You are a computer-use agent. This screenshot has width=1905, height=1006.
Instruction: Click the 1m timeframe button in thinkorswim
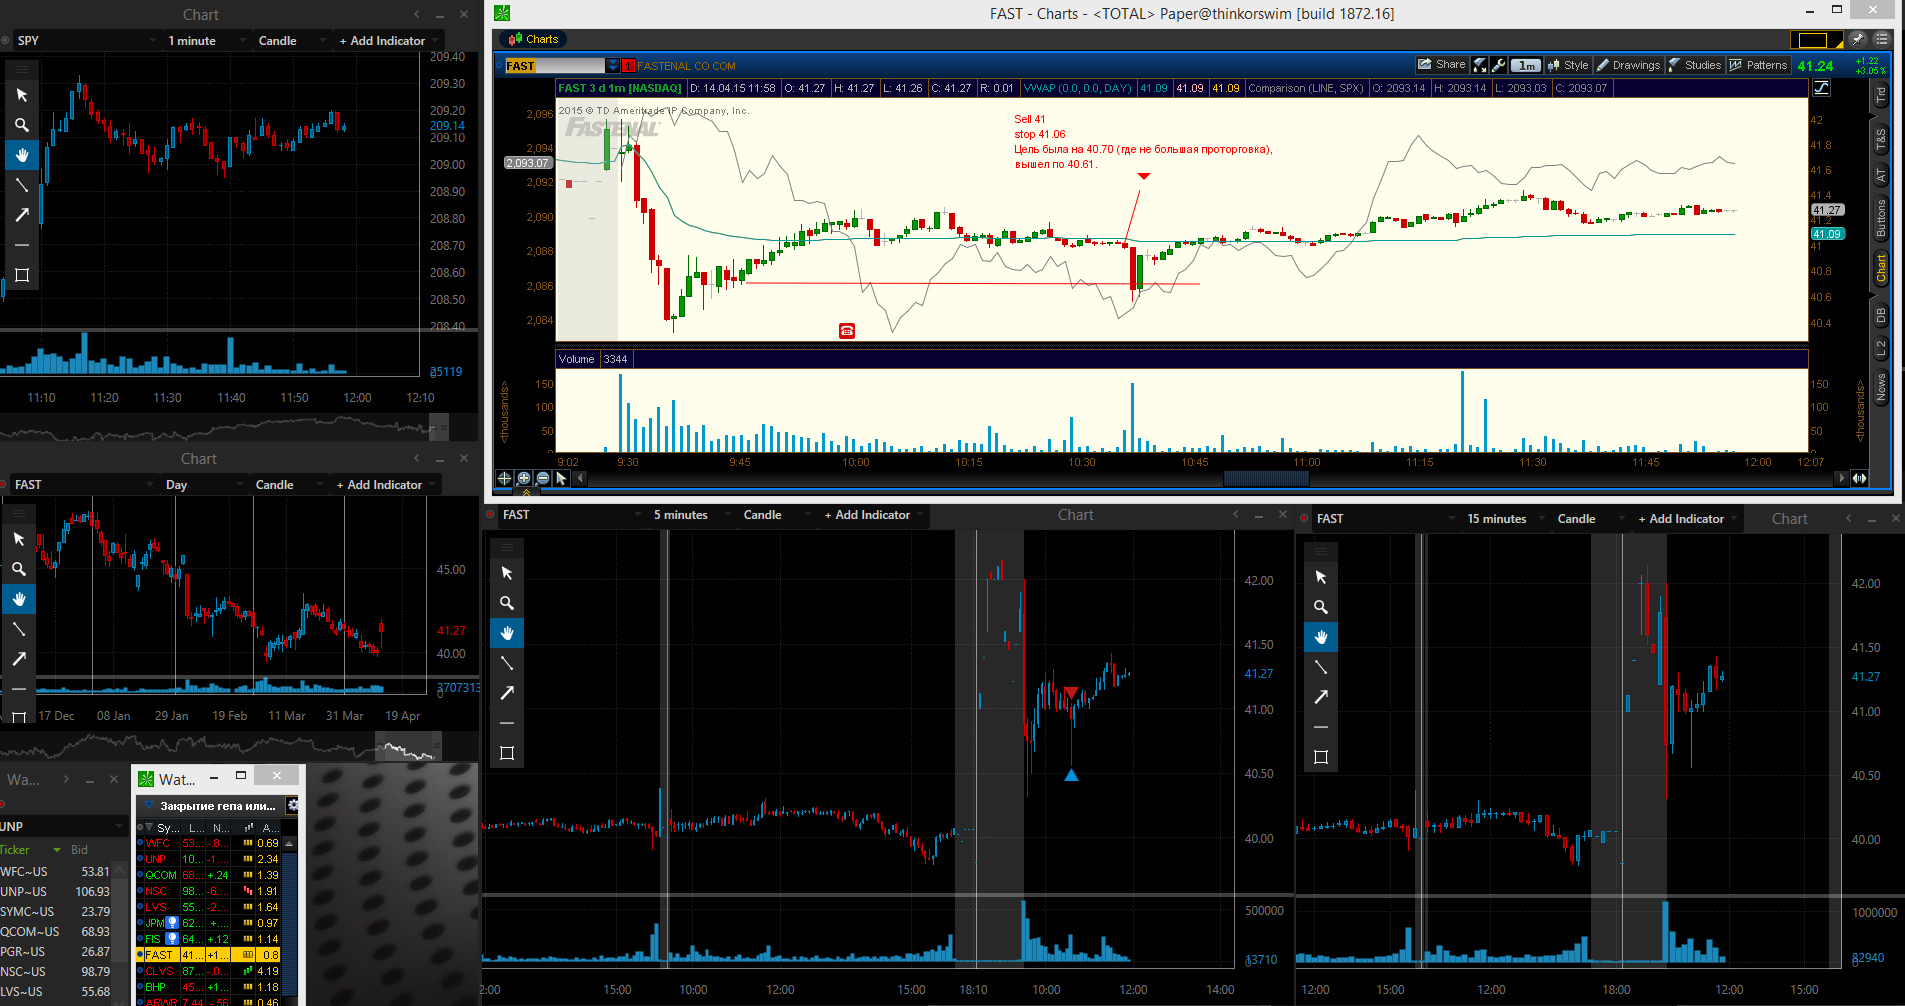[x=1526, y=65]
